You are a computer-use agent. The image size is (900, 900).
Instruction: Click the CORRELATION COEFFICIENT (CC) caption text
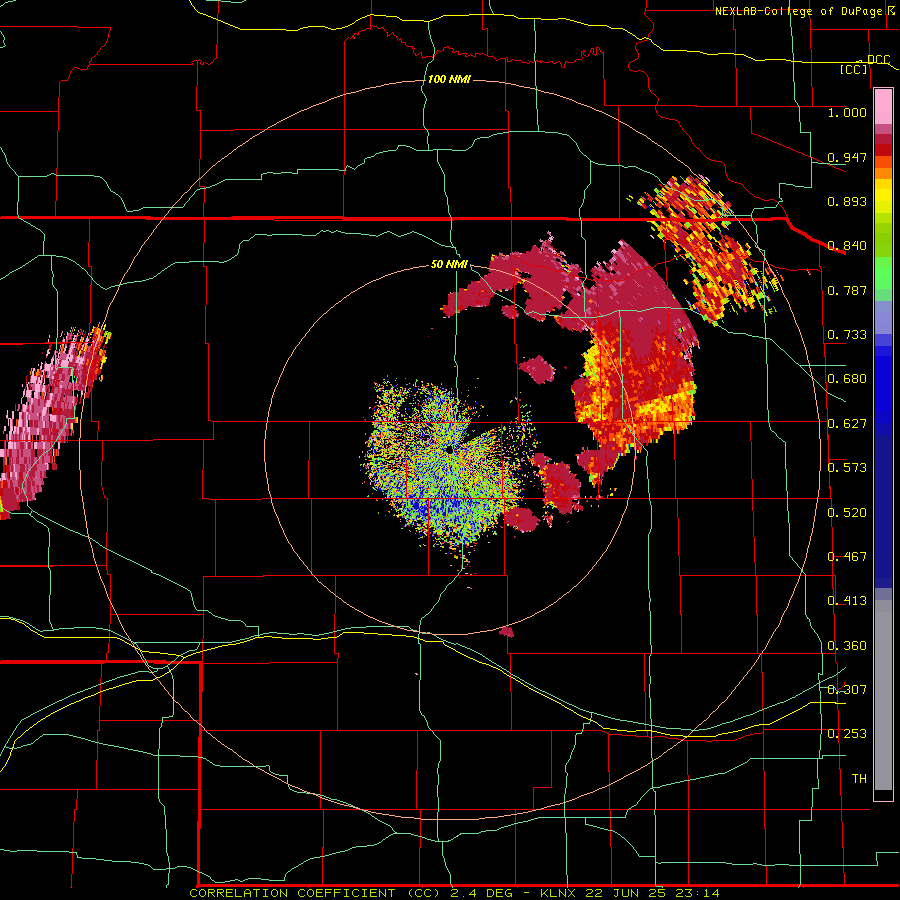coord(315,893)
